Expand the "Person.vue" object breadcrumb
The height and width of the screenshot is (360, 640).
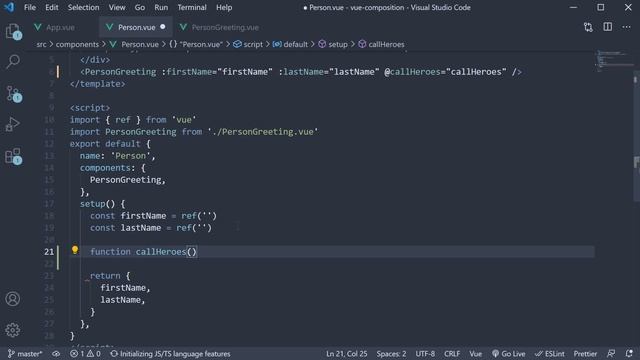click(196, 44)
